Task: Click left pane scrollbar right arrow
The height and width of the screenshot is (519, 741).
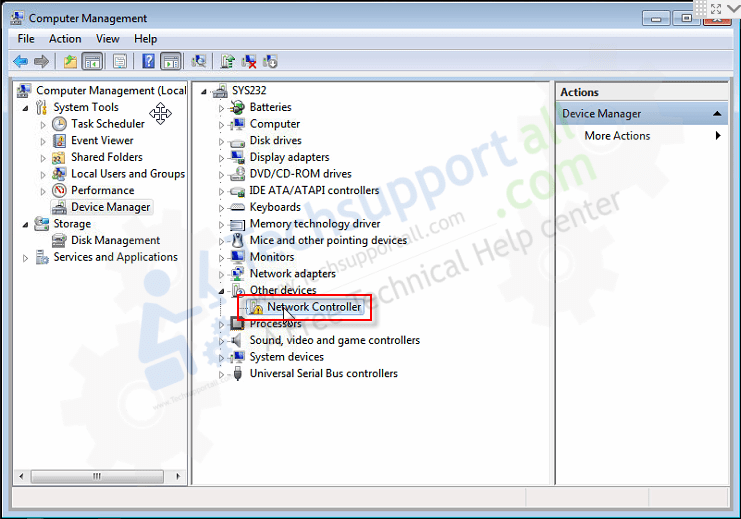Action: 178,476
